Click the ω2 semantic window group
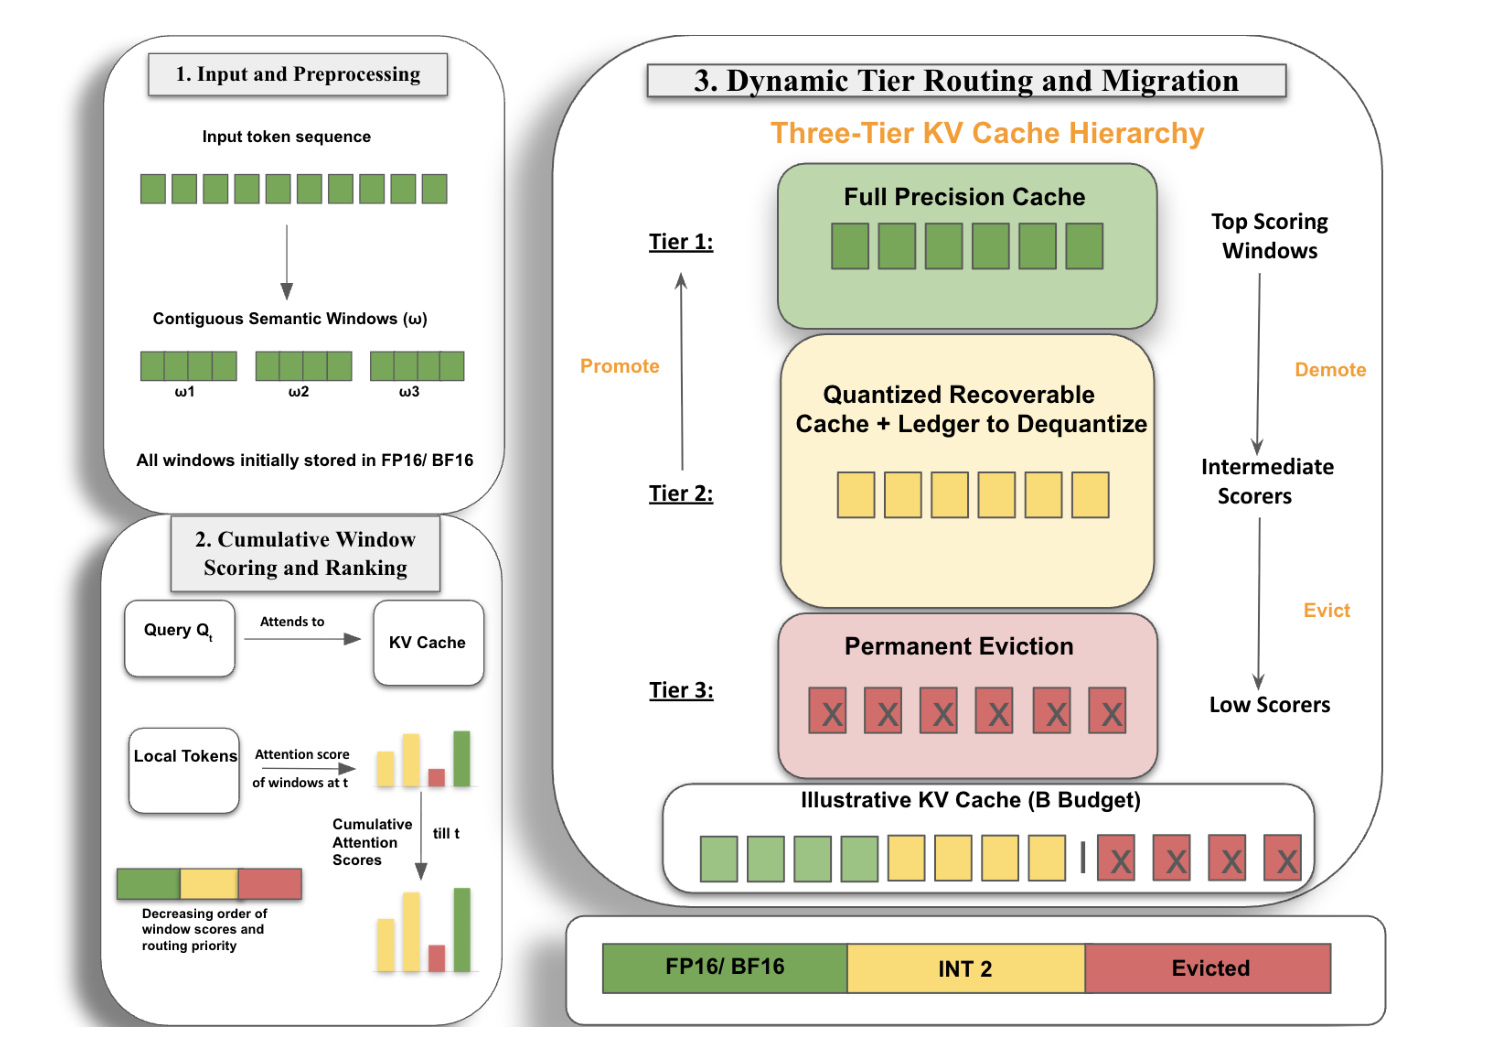The image size is (1488, 1044). click(303, 366)
